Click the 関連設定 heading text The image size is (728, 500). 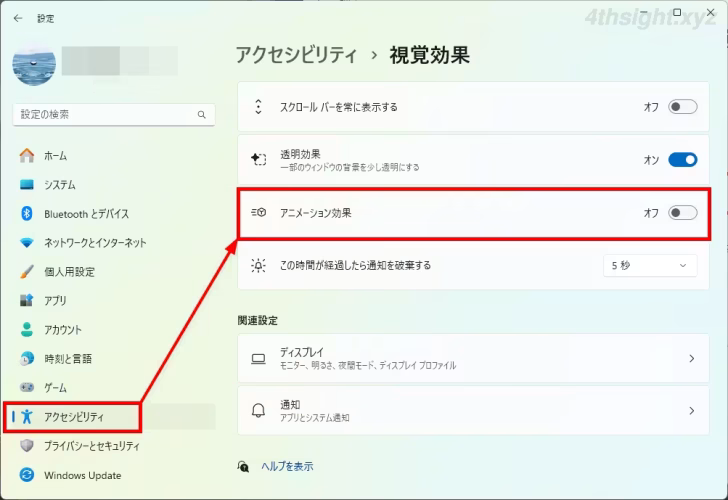[x=258, y=320]
